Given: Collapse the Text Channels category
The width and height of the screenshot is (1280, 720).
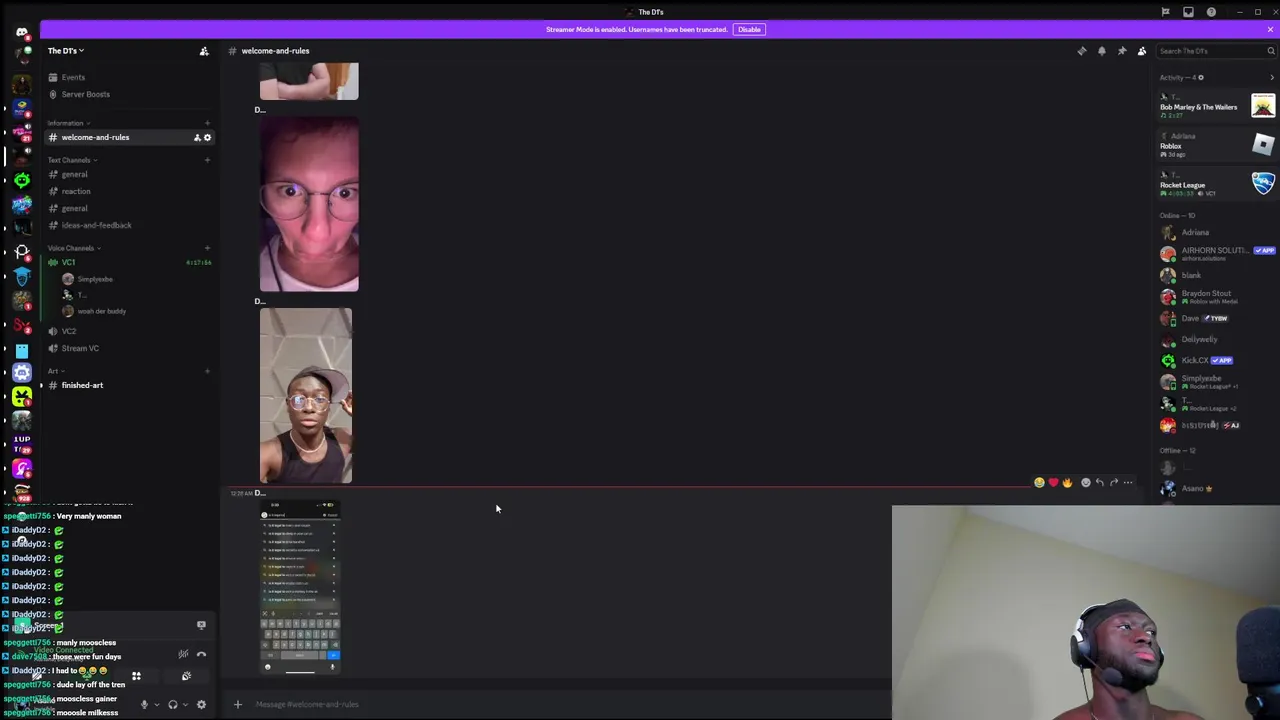Looking at the screenshot, I should point(72,160).
